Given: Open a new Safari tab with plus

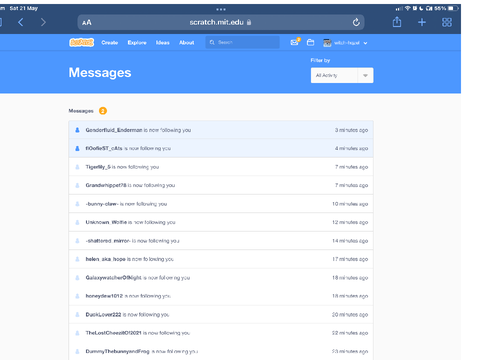Looking at the screenshot, I should click(422, 22).
